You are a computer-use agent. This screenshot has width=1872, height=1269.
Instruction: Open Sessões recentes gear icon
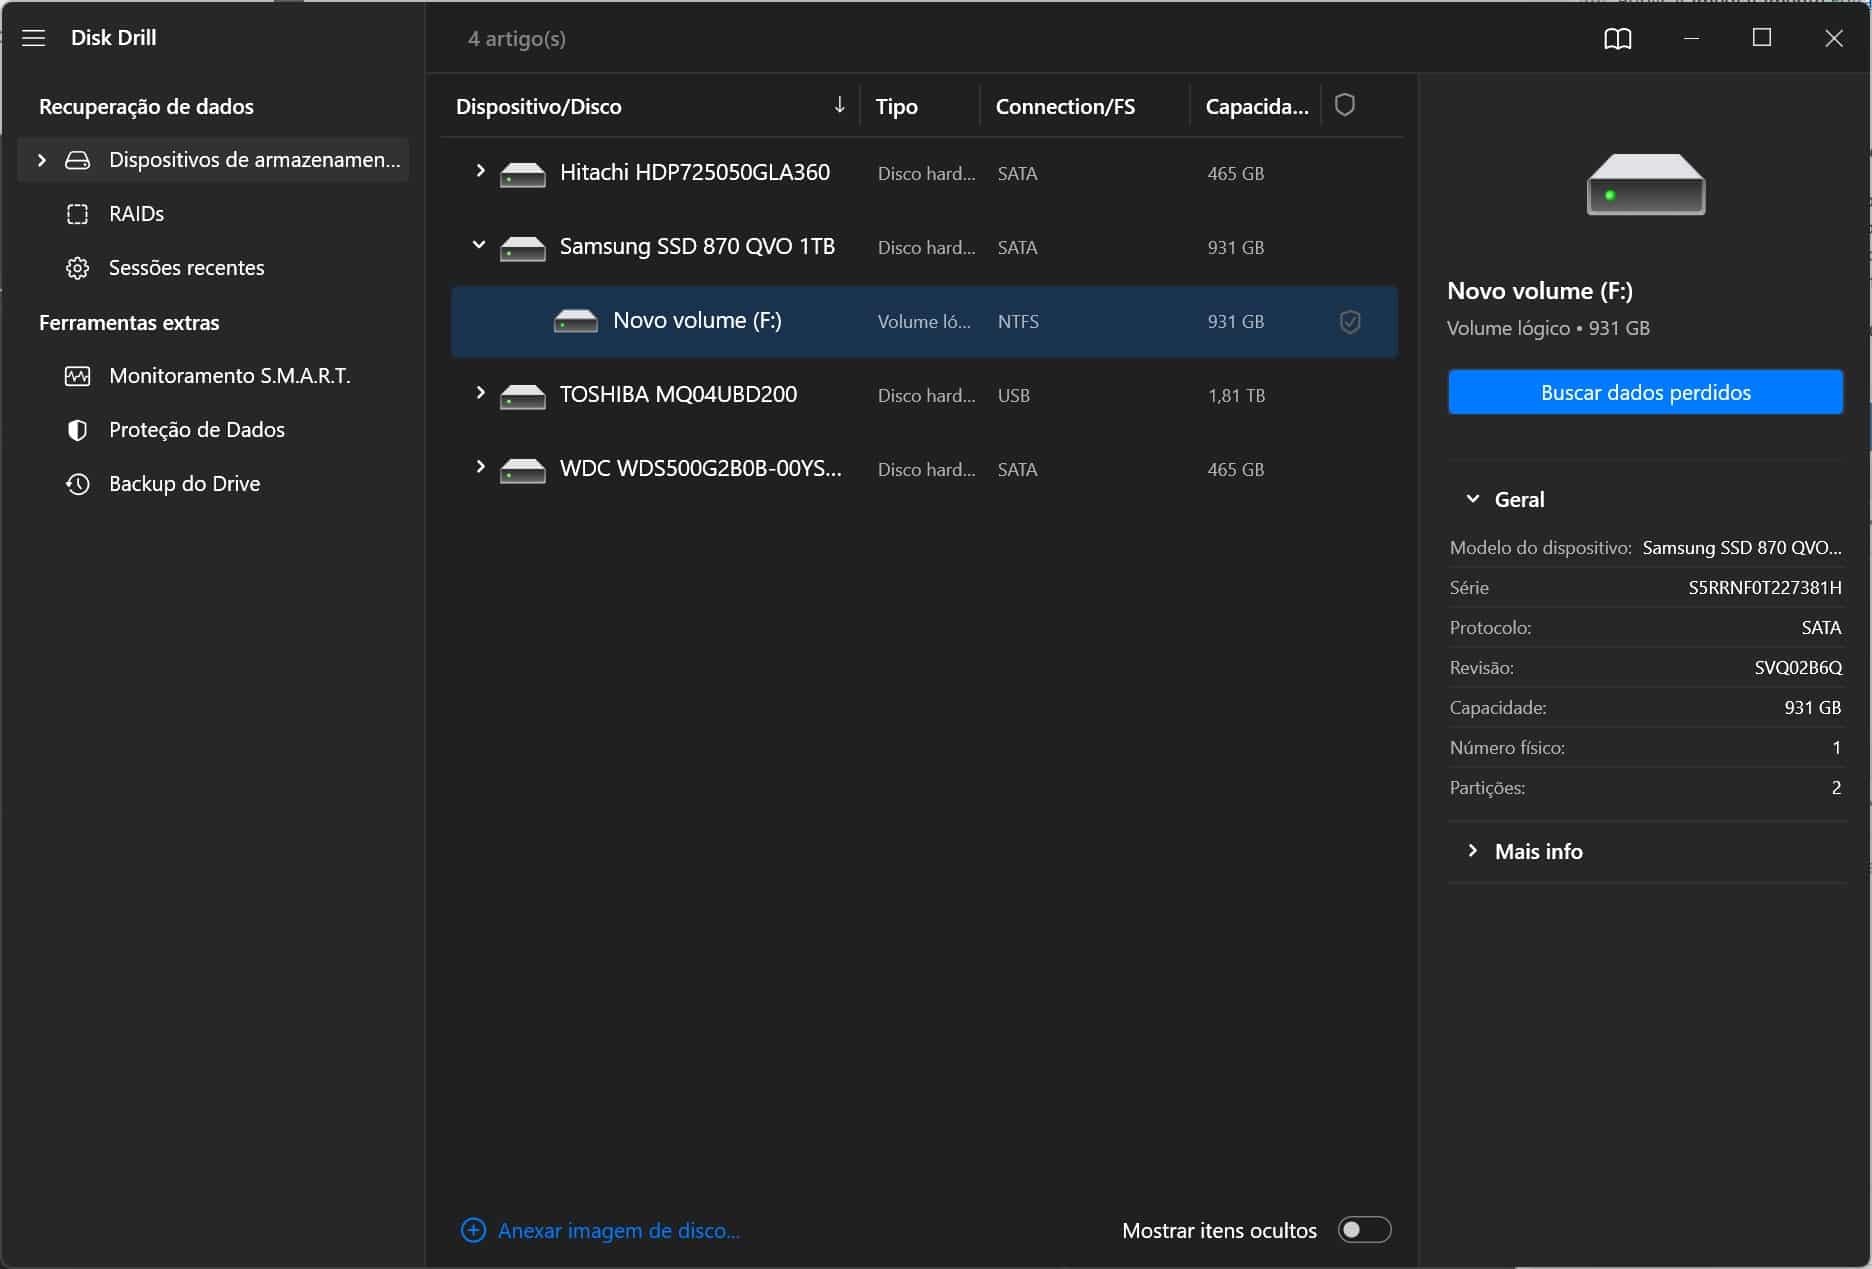(77, 268)
